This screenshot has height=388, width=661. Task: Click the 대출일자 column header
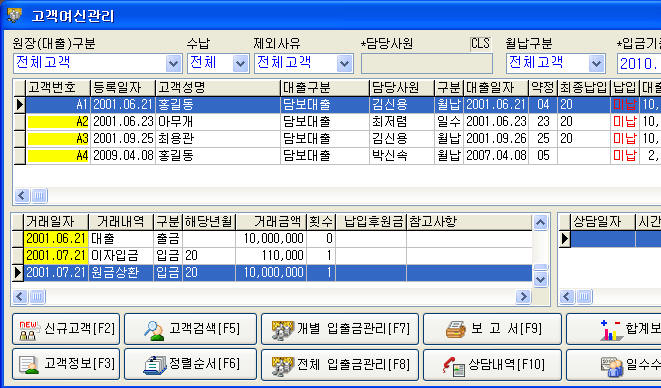coord(496,88)
